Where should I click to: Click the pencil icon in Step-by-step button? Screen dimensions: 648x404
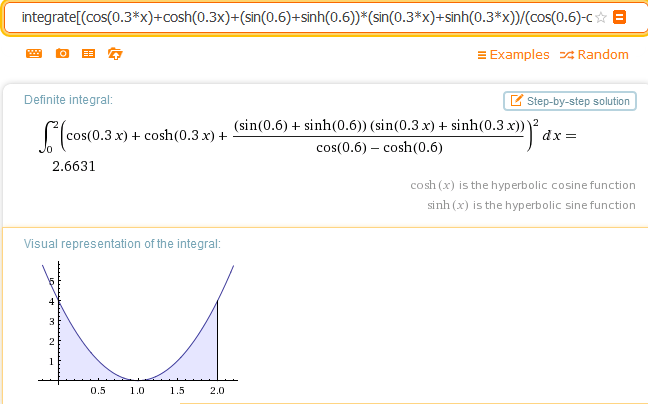pyautogui.click(x=516, y=101)
